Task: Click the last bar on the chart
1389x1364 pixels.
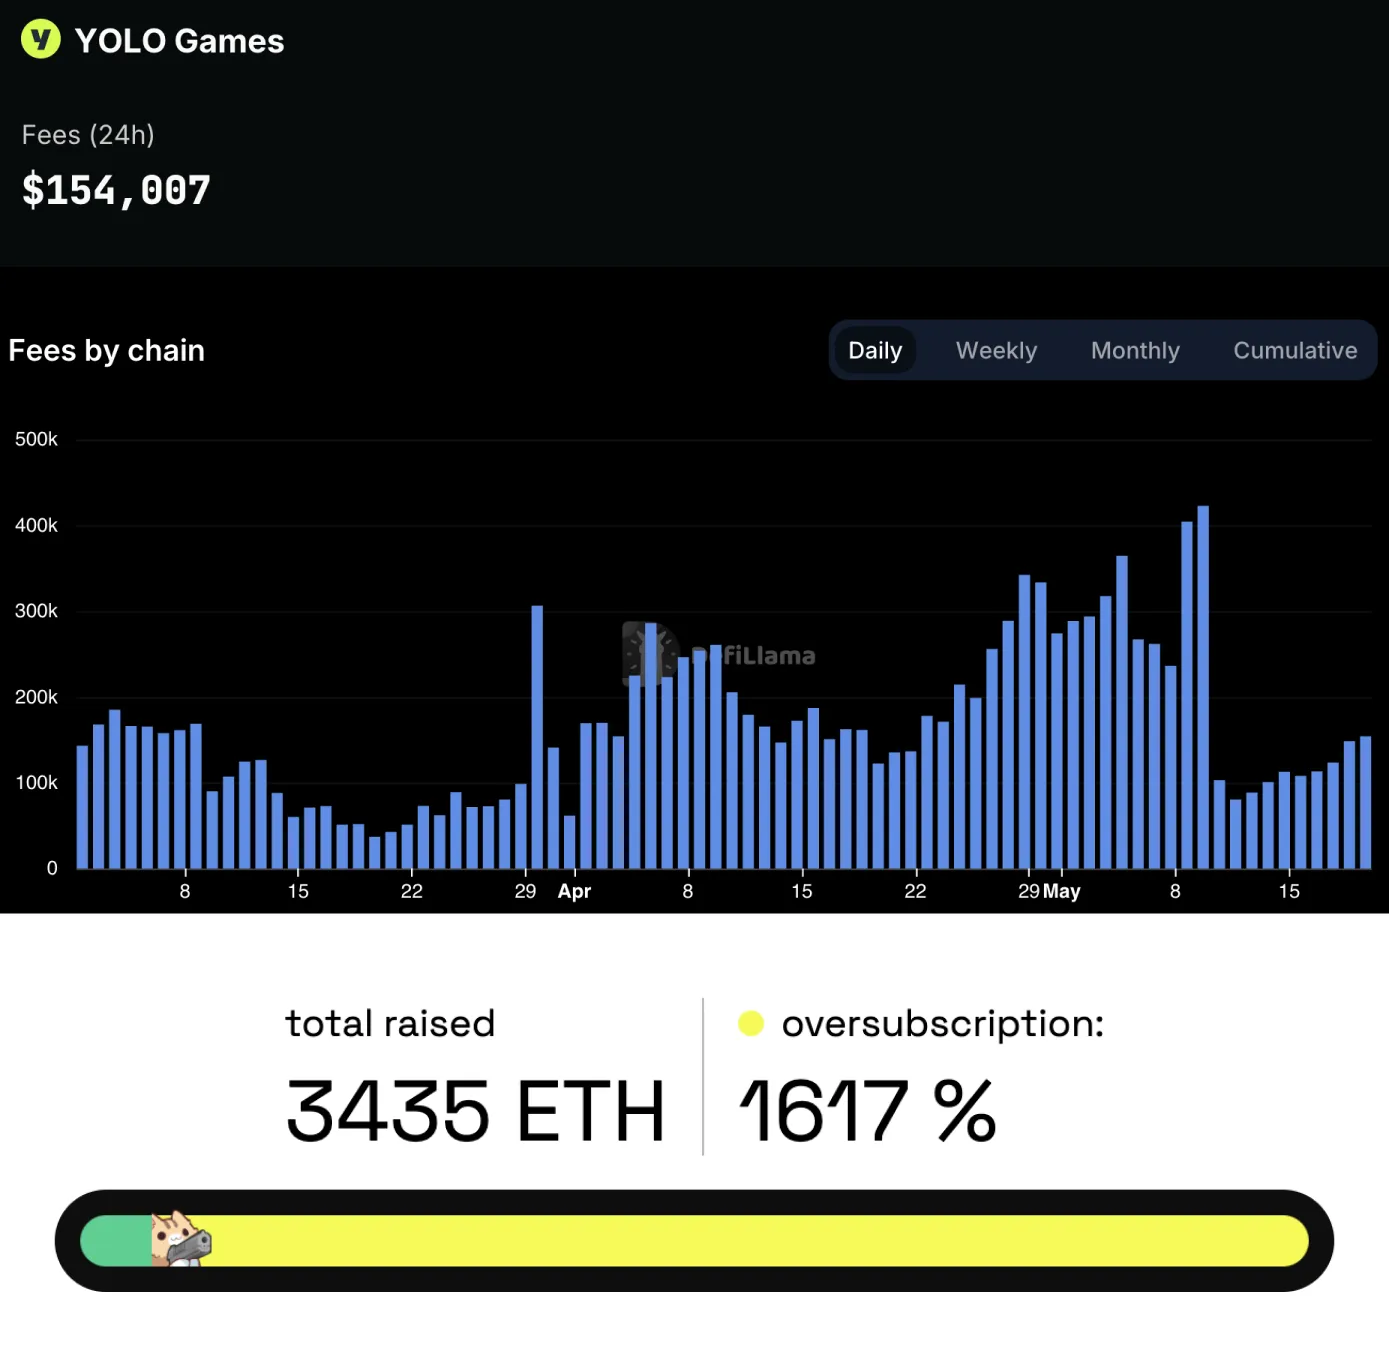Action: pyautogui.click(x=1366, y=802)
